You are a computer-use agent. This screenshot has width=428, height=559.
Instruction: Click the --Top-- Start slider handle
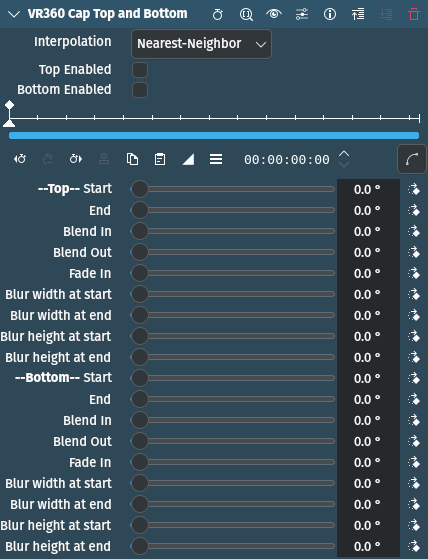point(140,189)
